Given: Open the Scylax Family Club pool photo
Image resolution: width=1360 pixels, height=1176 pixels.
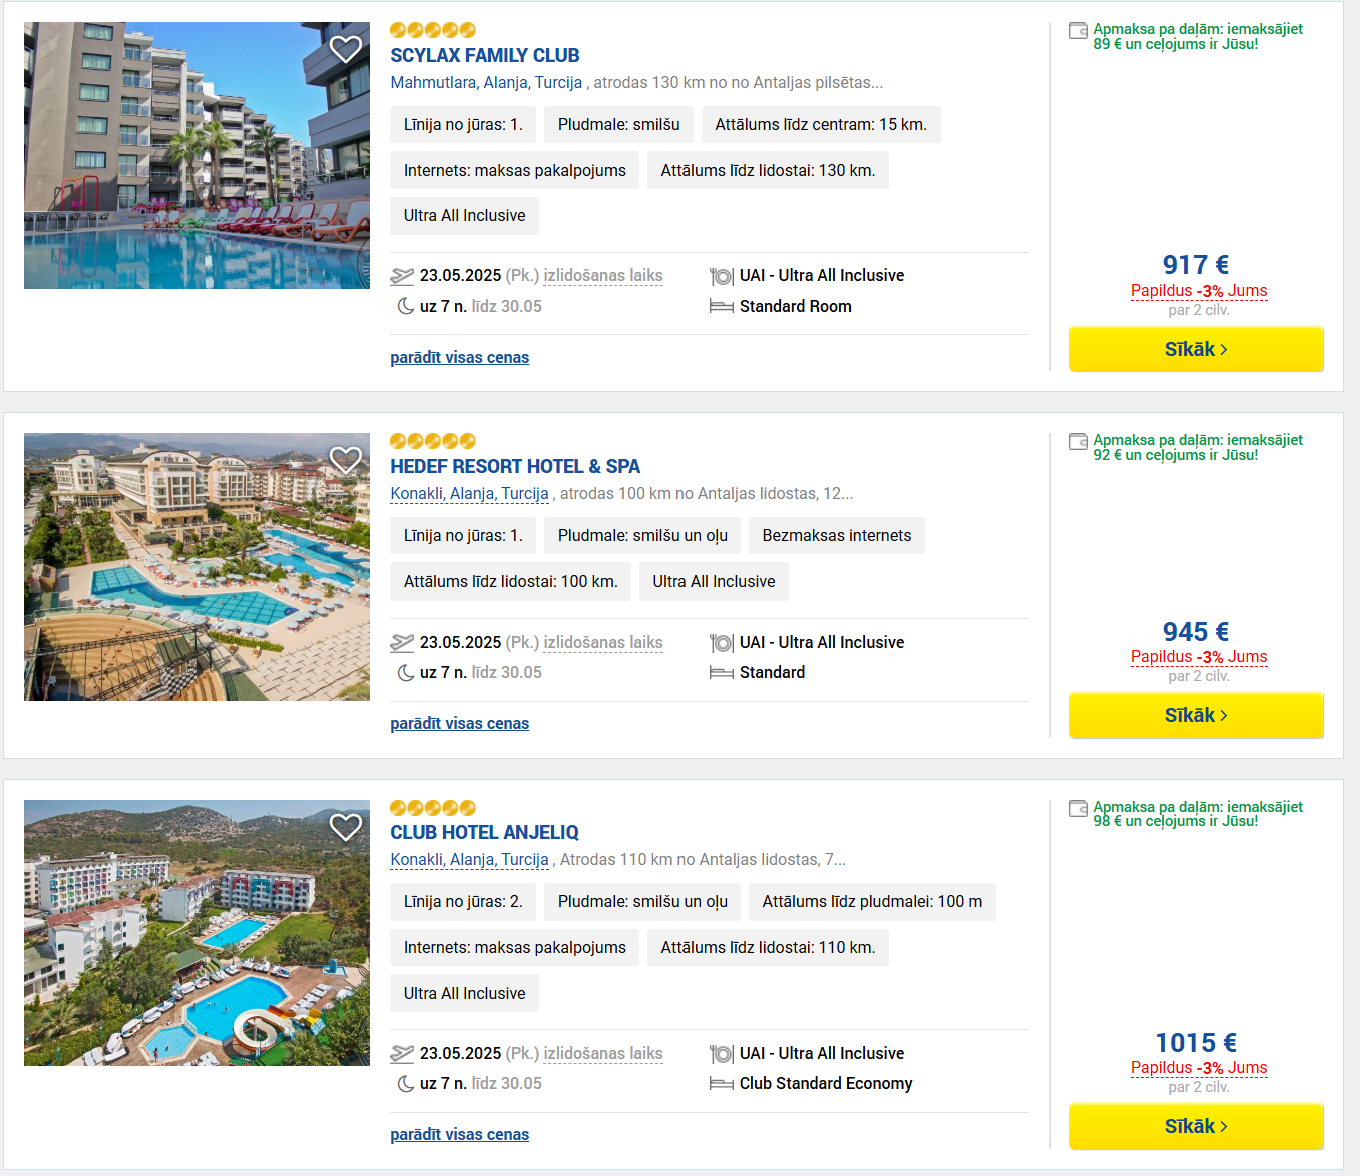Looking at the screenshot, I should pyautogui.click(x=197, y=156).
